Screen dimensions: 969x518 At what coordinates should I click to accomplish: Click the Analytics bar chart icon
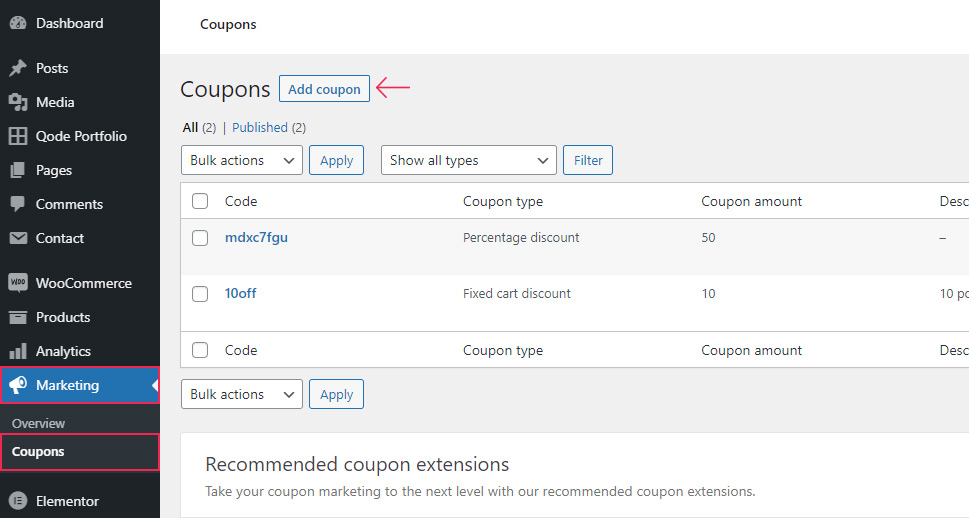click(17, 351)
